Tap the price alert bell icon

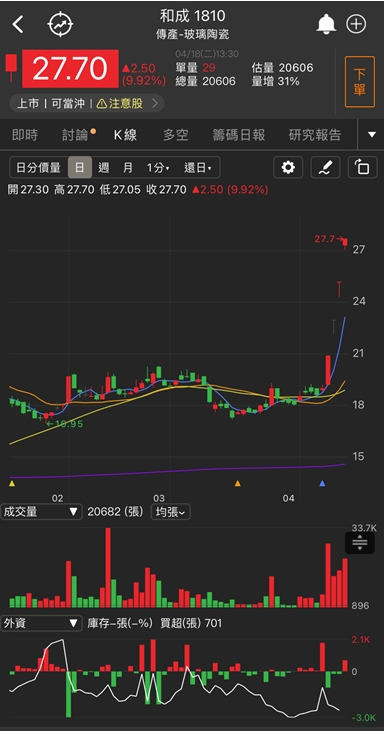[326, 24]
